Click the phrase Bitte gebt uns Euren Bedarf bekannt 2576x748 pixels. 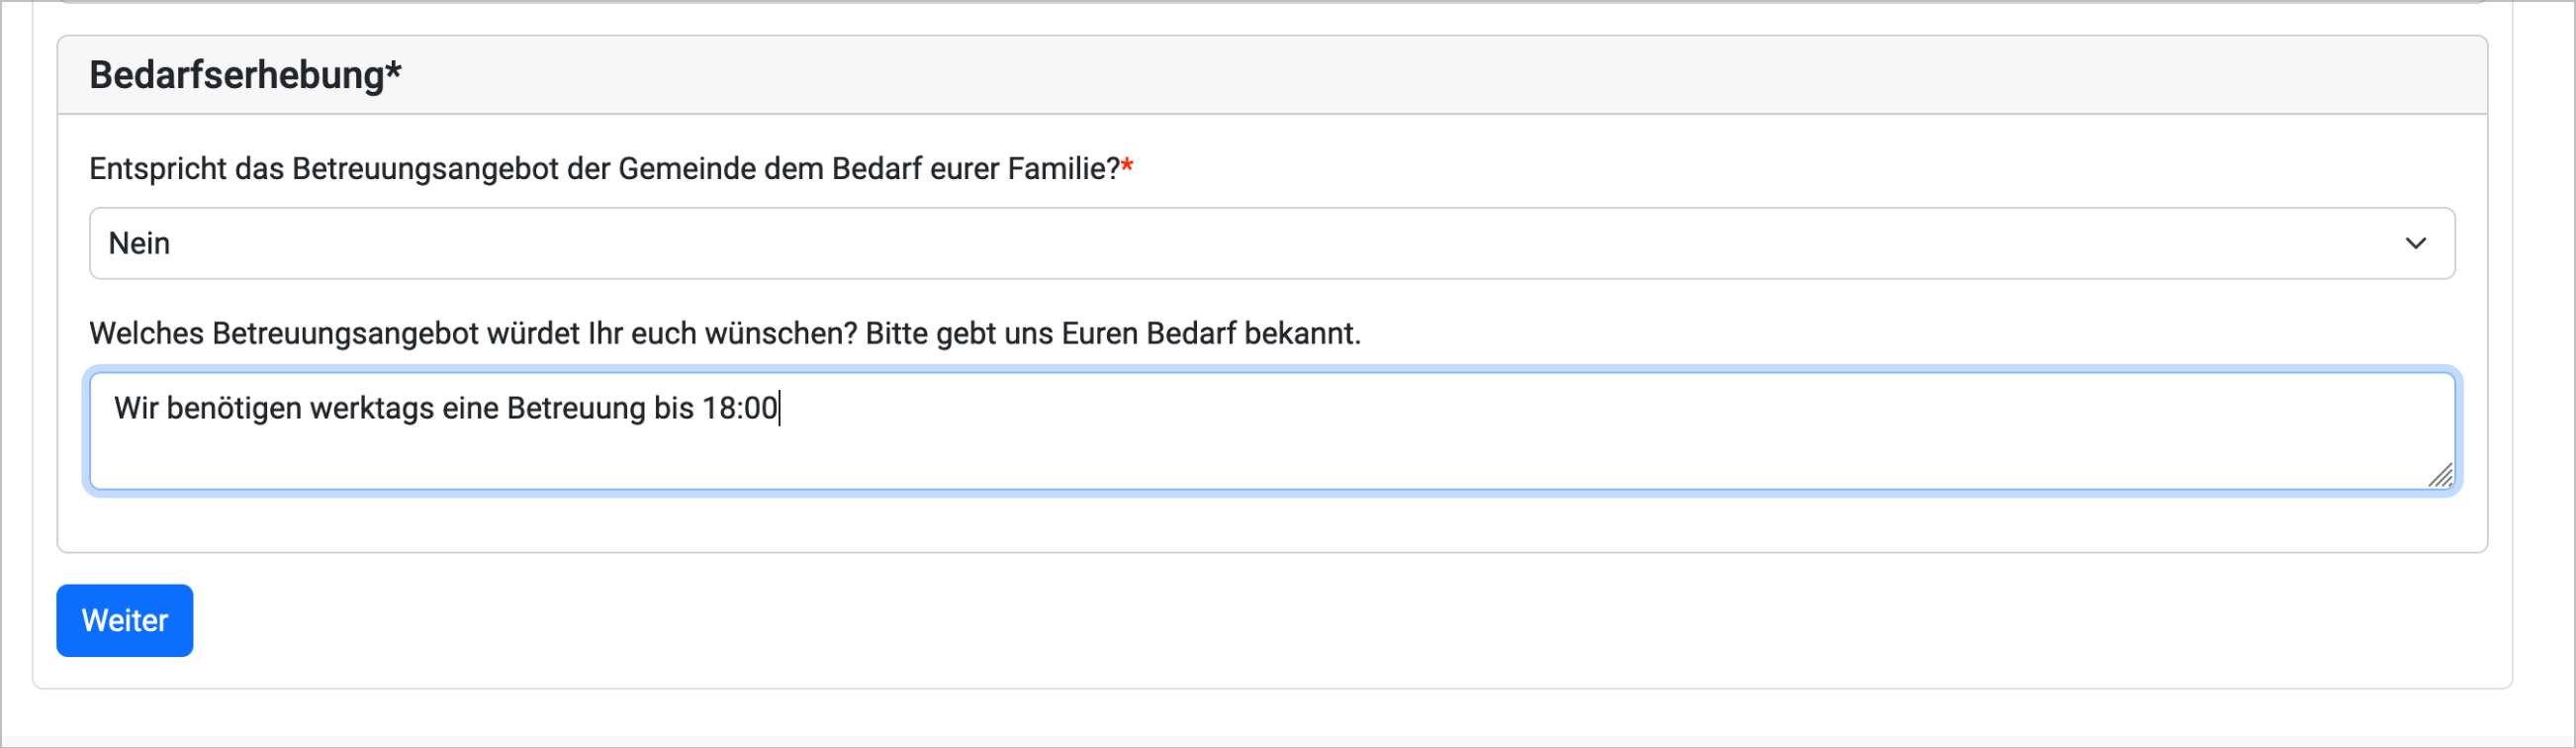coord(1113,333)
